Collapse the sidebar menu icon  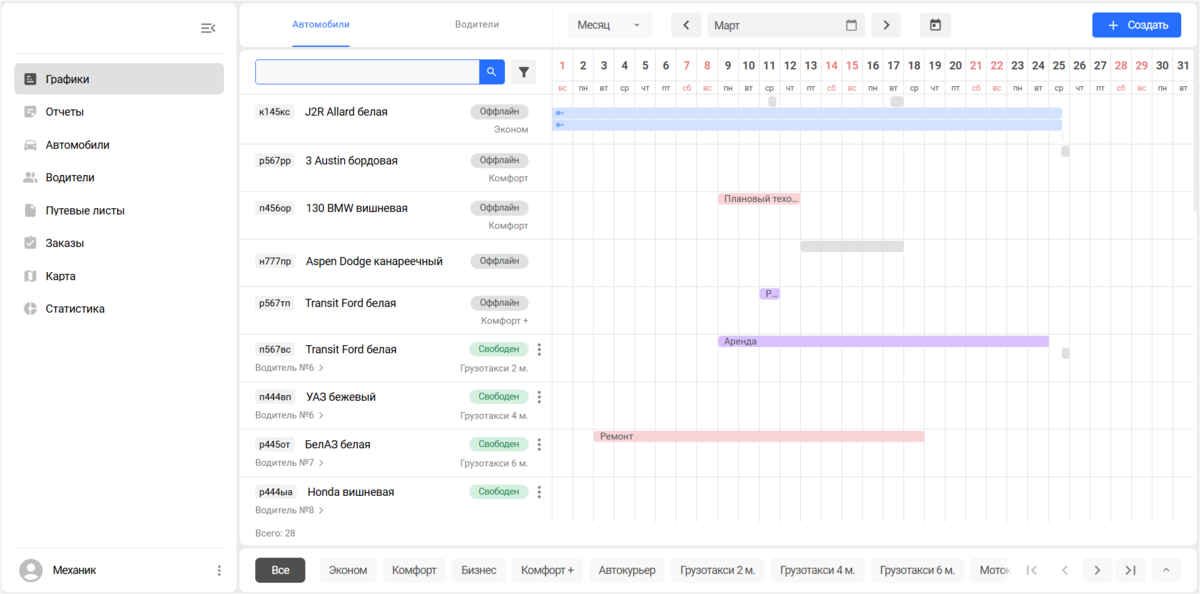[x=208, y=28]
